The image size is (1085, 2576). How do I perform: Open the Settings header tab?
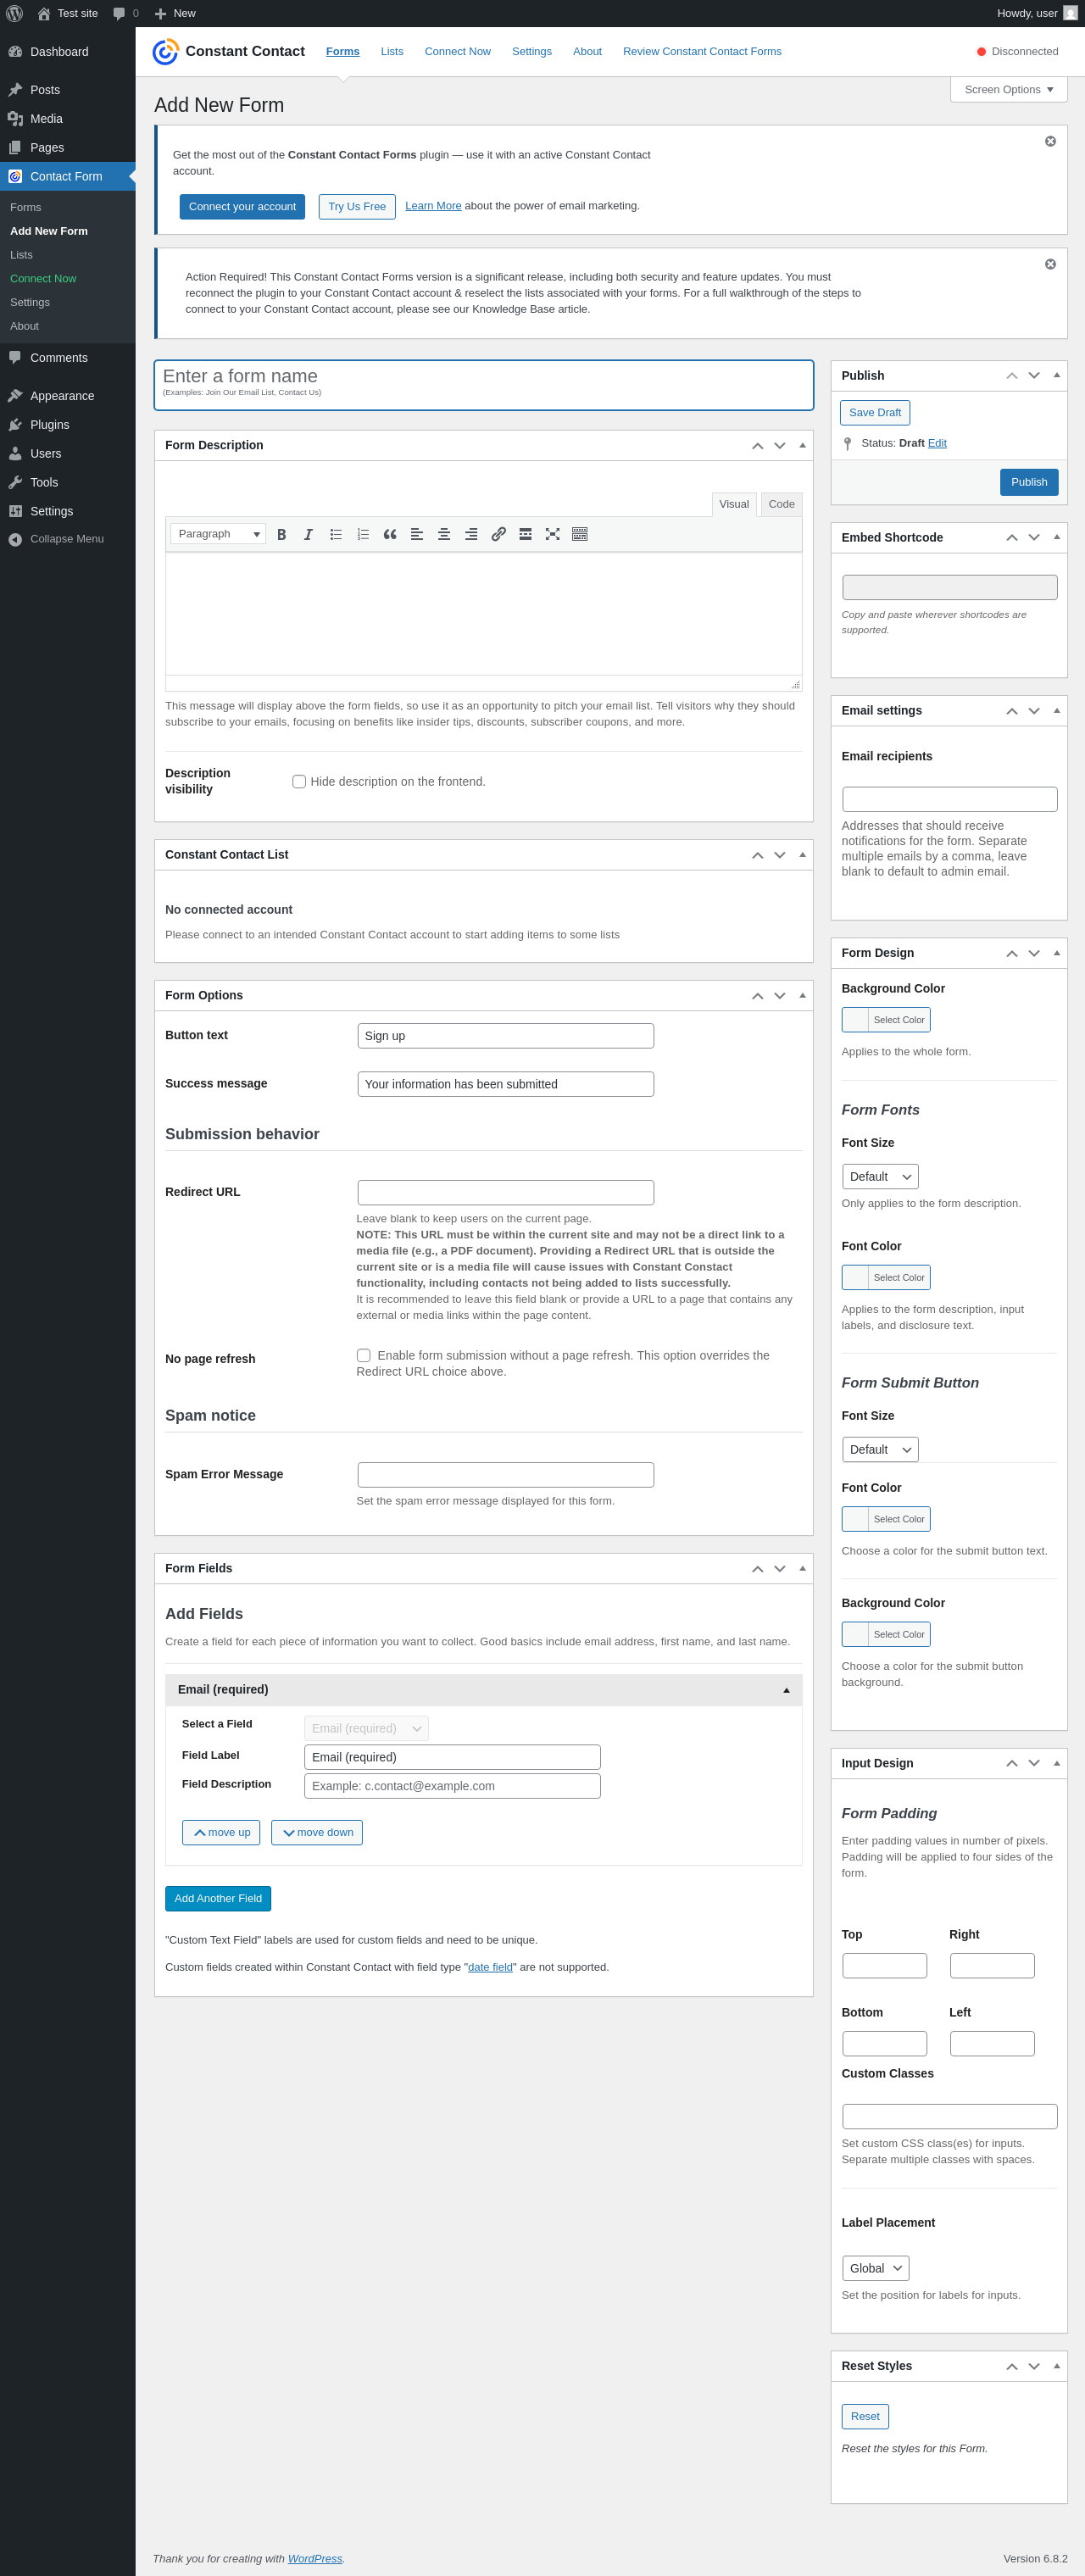pos(531,52)
